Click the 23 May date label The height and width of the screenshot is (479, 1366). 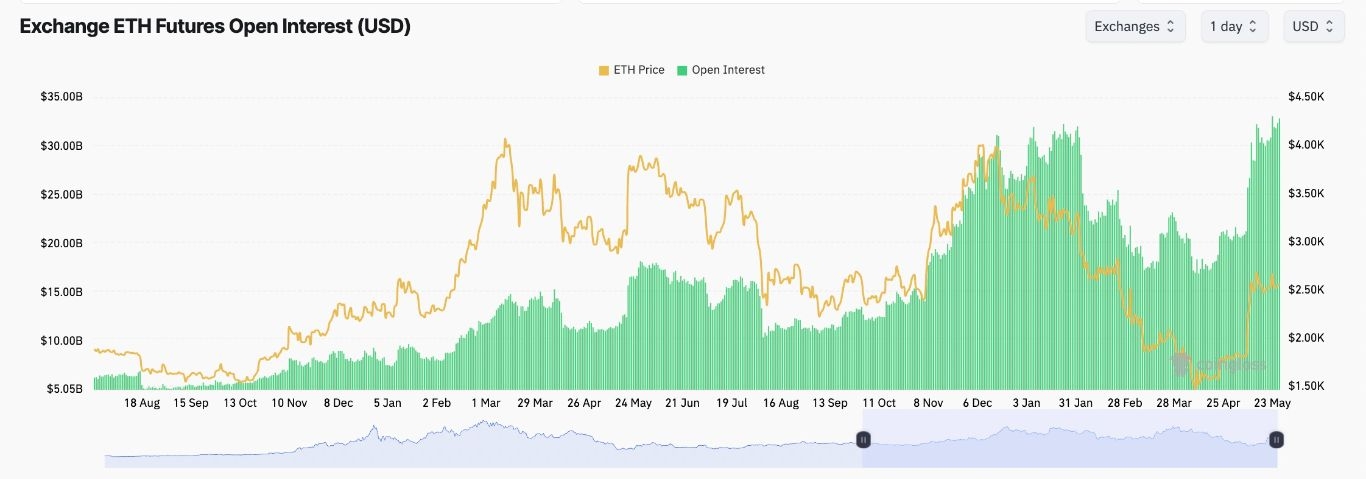tap(1271, 403)
